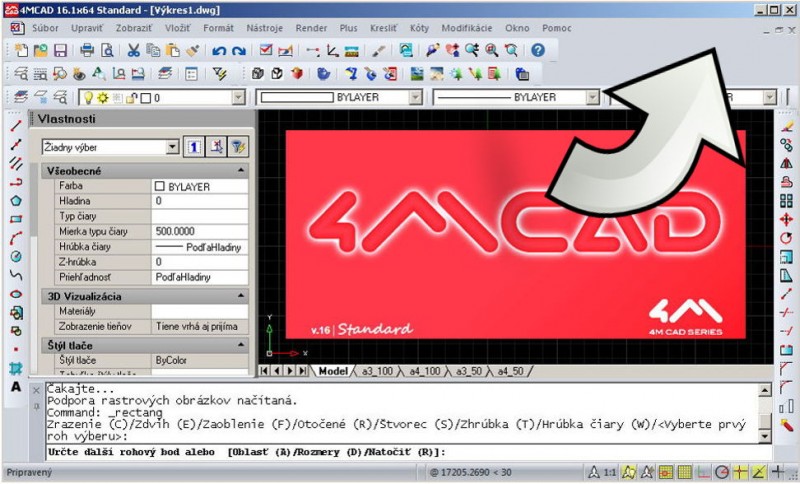The height and width of the screenshot is (484, 800).
Task: Click the Quick Select filter button in Vlastnosti
Action: point(238,147)
